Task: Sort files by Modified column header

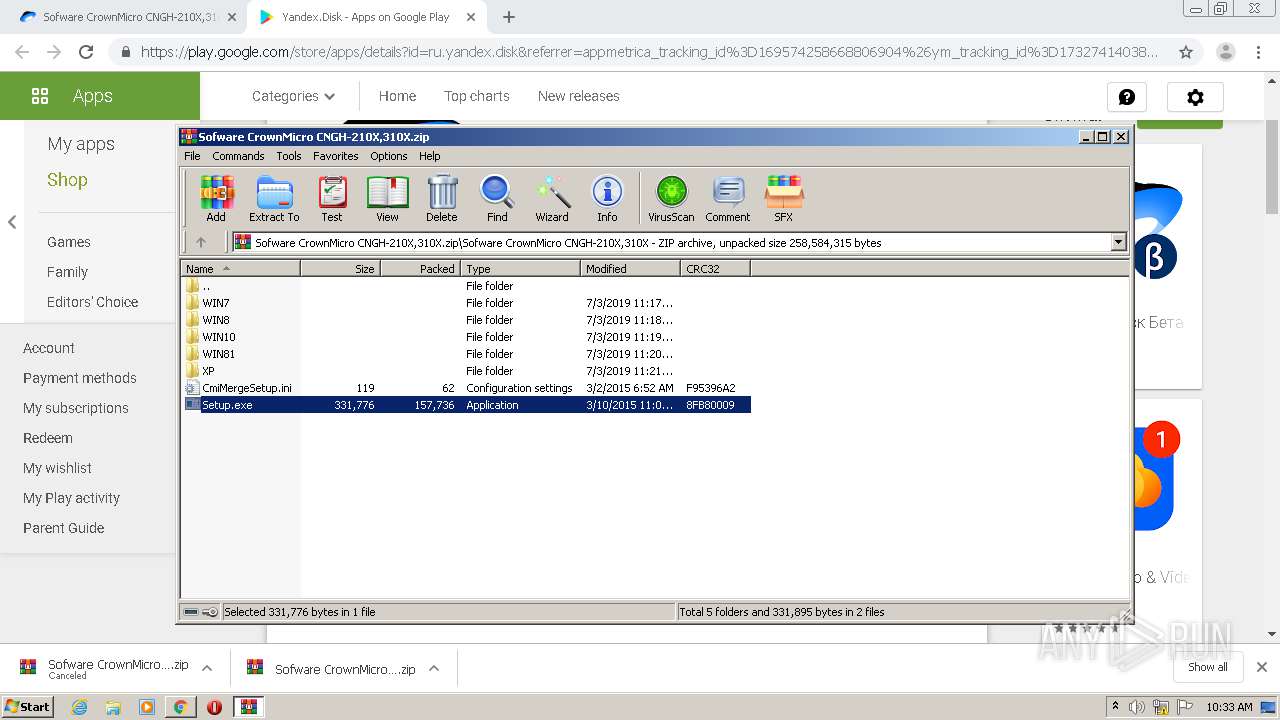Action: (x=630, y=268)
